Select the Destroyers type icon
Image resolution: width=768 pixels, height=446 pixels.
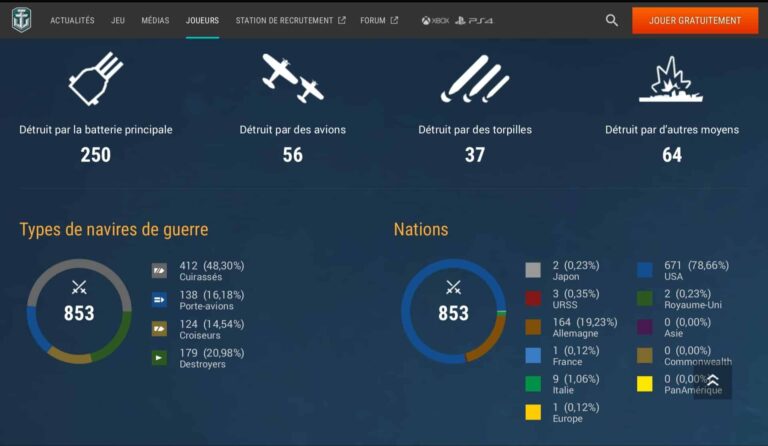pyautogui.click(x=159, y=357)
